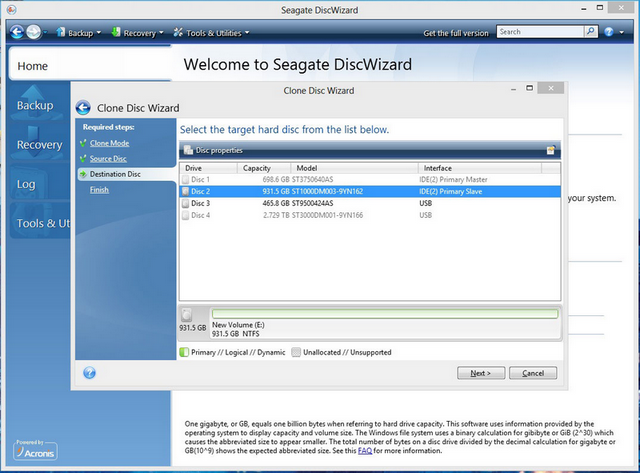Expand the Backup dropdown menu
Image resolution: width=640 pixels, height=473 pixels.
(79, 33)
